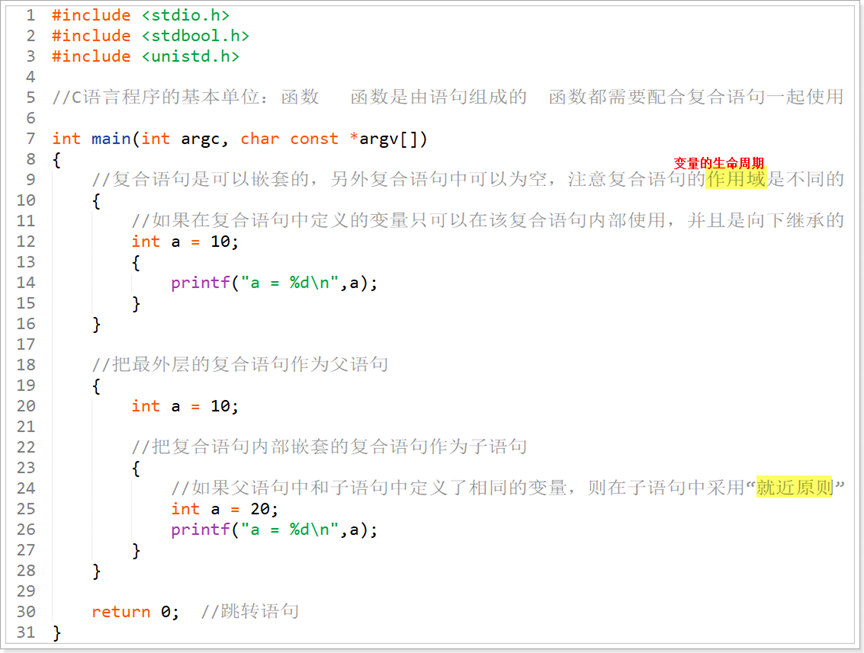Click line number 7 in the gutter
The width and height of the screenshot is (864, 653).
pos(31,138)
